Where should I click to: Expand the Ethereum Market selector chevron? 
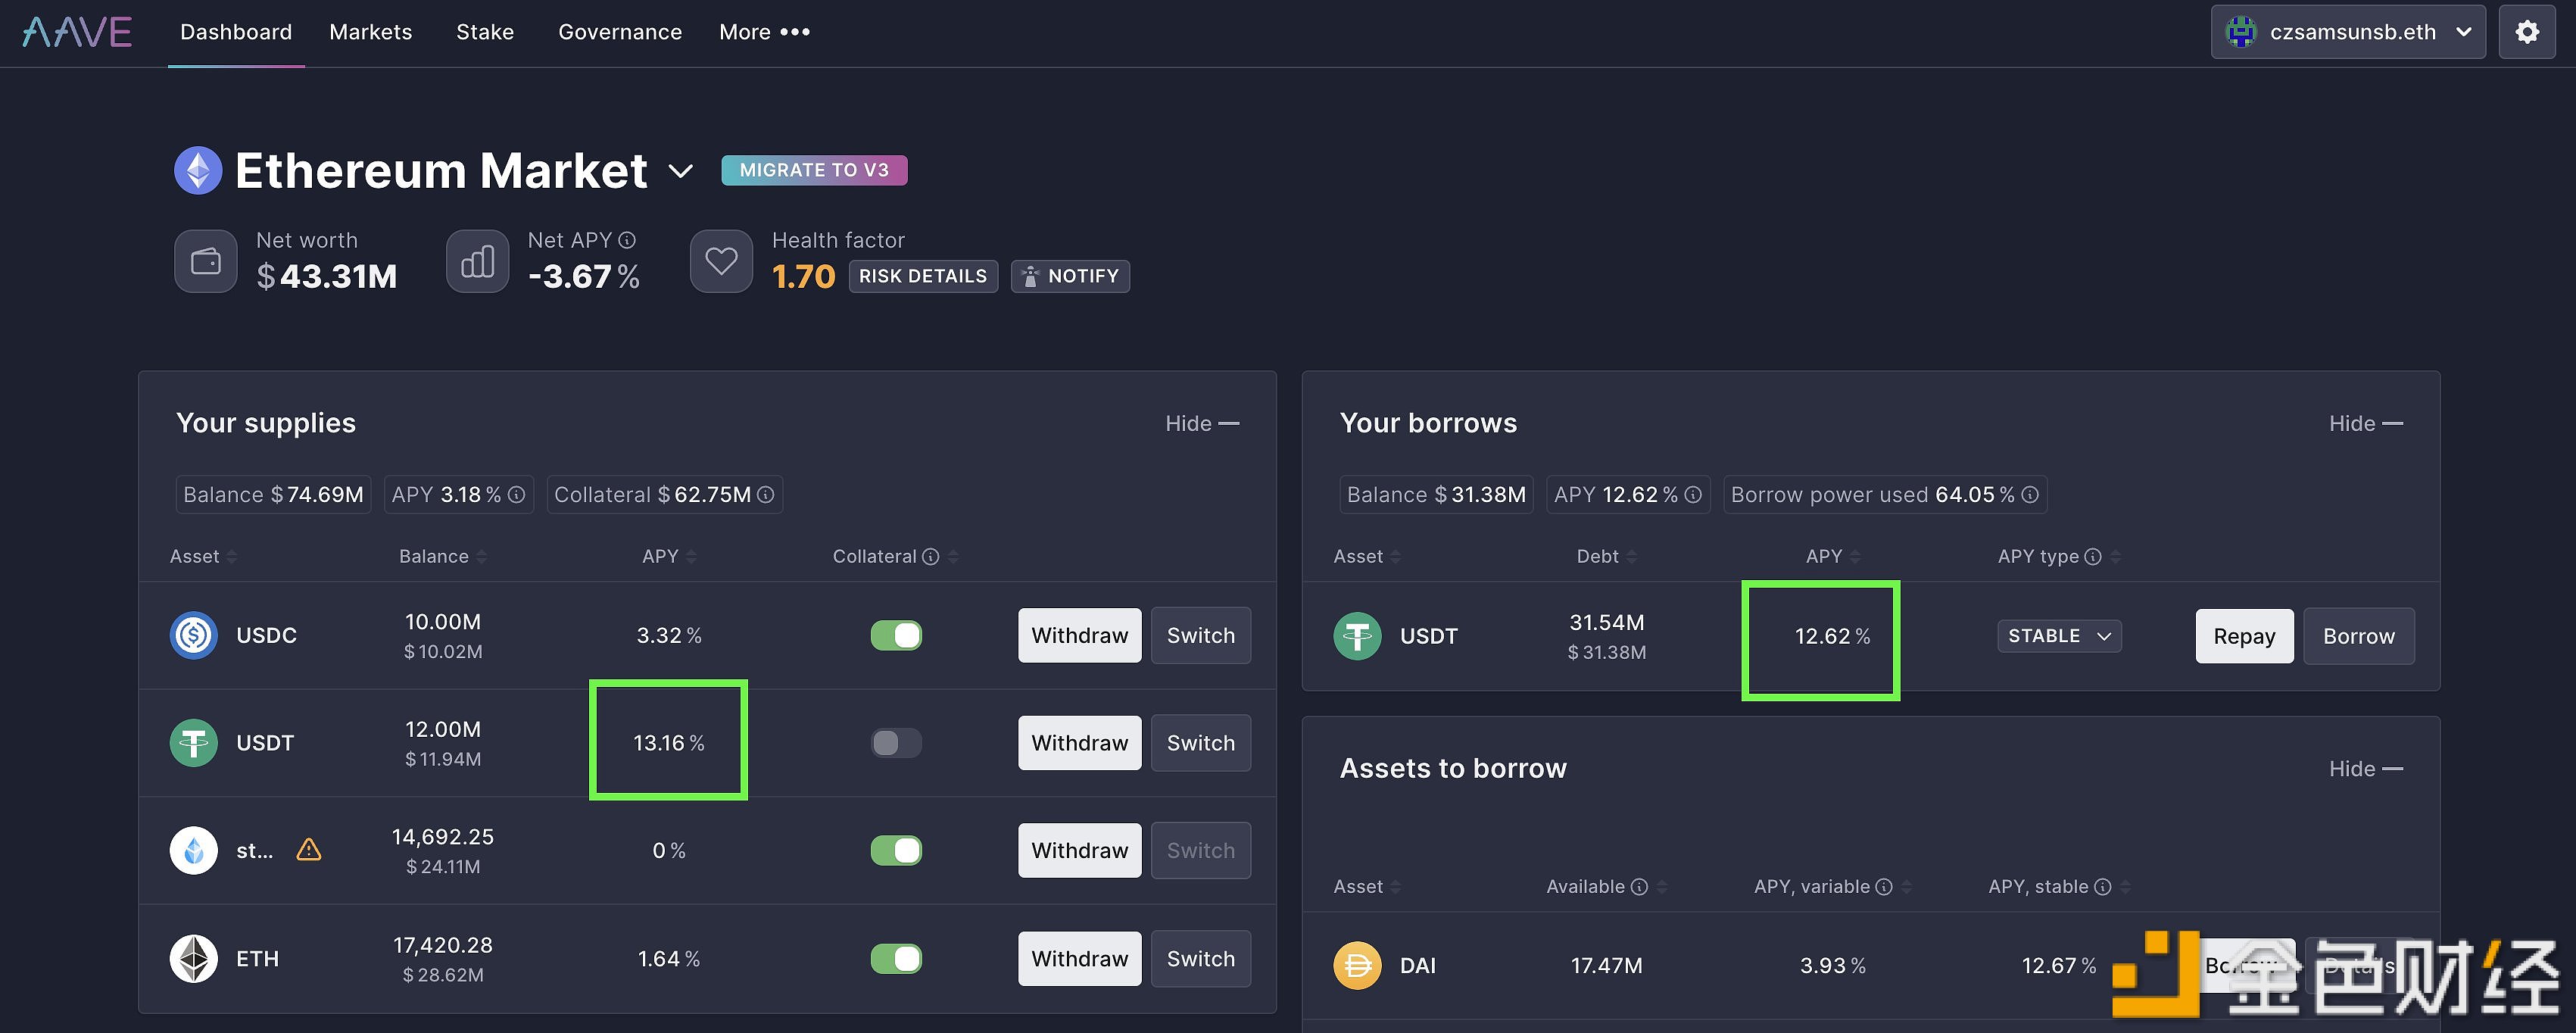(x=681, y=172)
